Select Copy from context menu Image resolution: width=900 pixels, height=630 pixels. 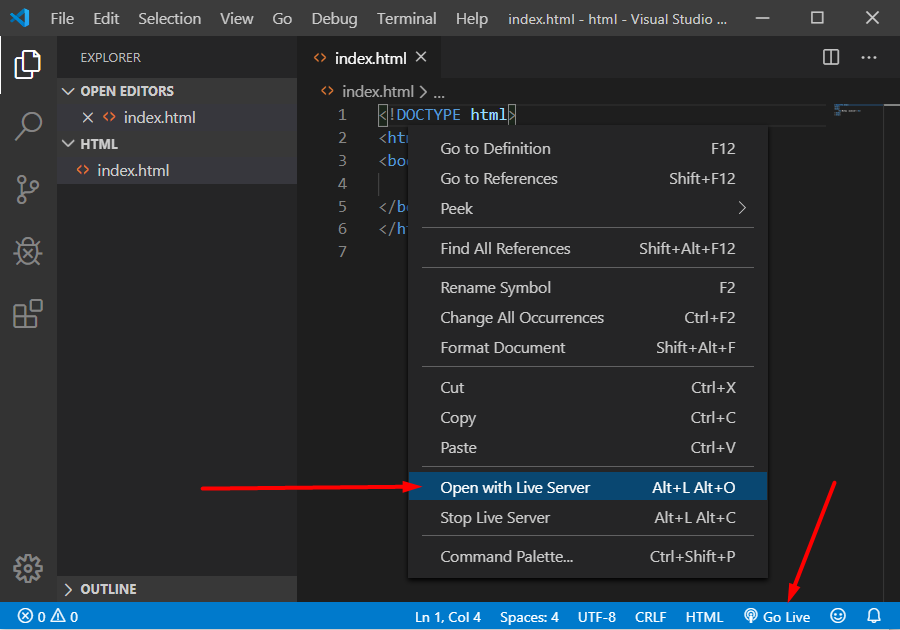(x=588, y=417)
